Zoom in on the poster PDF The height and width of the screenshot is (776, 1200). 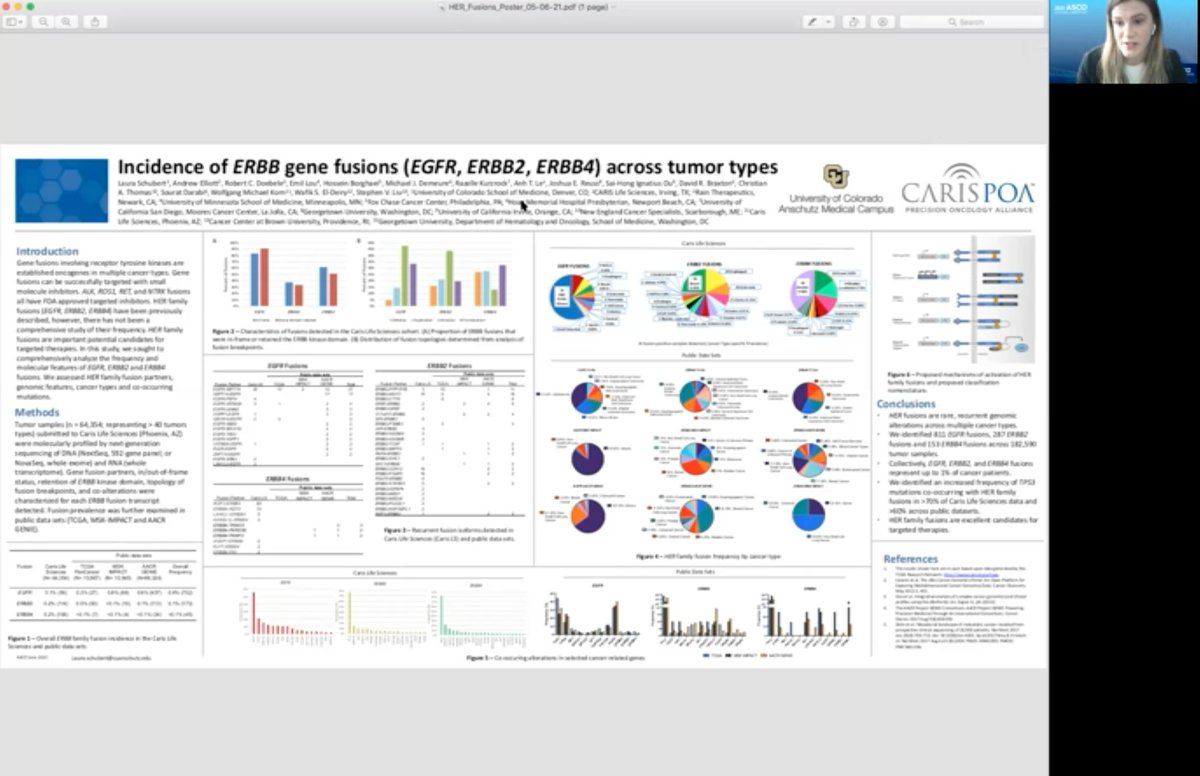click(66, 21)
